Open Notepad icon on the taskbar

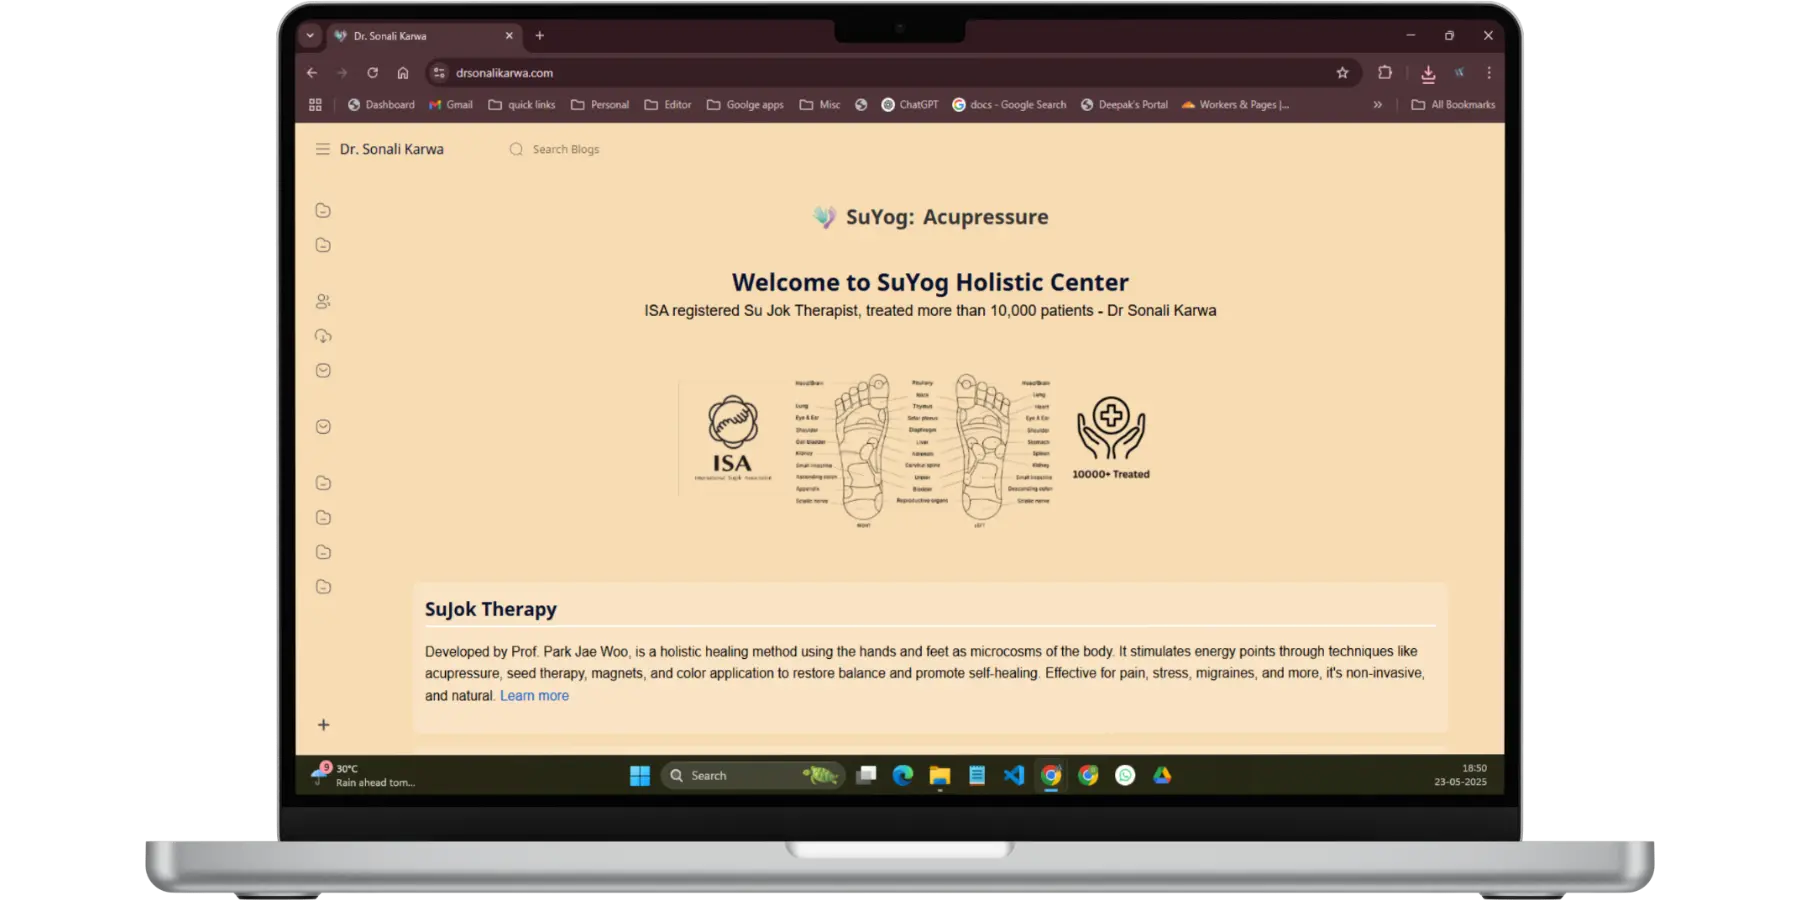(977, 776)
